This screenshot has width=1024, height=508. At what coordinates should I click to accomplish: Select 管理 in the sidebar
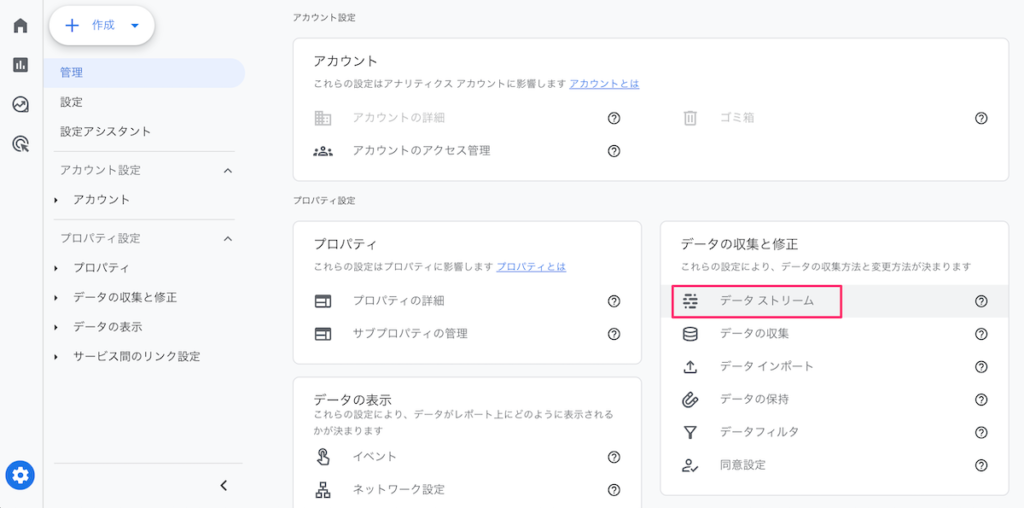coord(72,73)
